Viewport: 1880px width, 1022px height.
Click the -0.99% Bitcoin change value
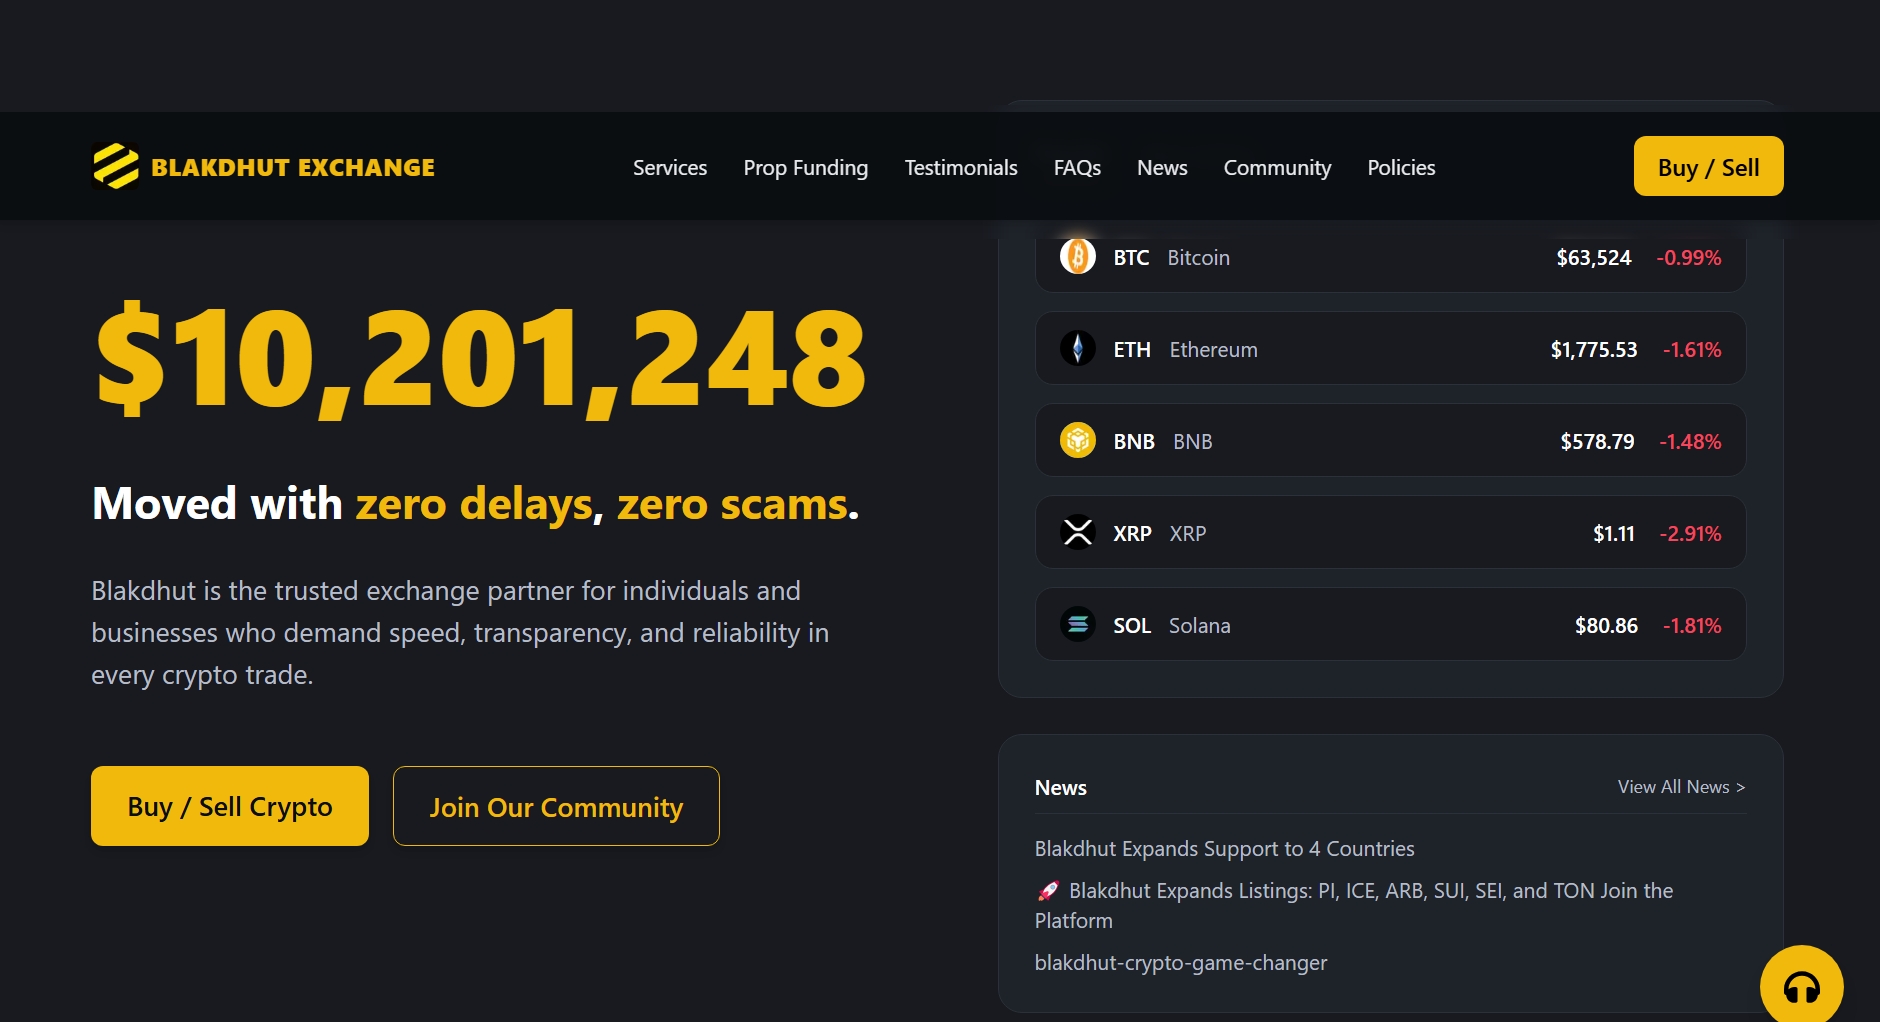pyautogui.click(x=1689, y=258)
